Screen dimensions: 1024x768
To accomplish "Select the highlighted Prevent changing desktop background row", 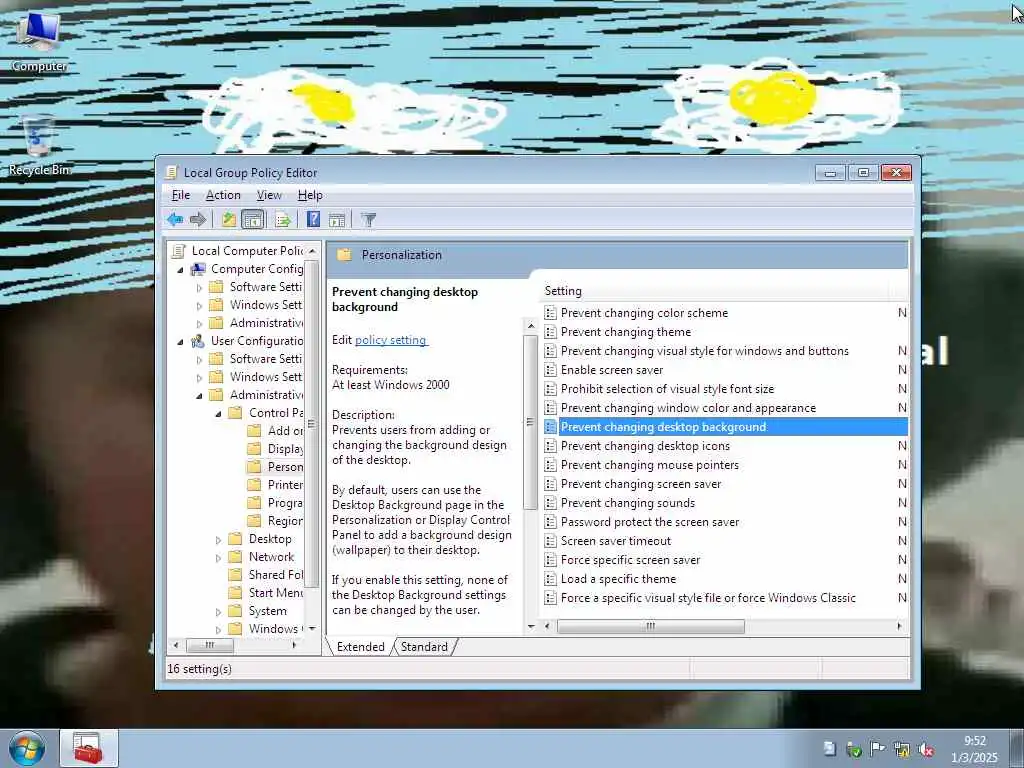I will pyautogui.click(x=725, y=427).
